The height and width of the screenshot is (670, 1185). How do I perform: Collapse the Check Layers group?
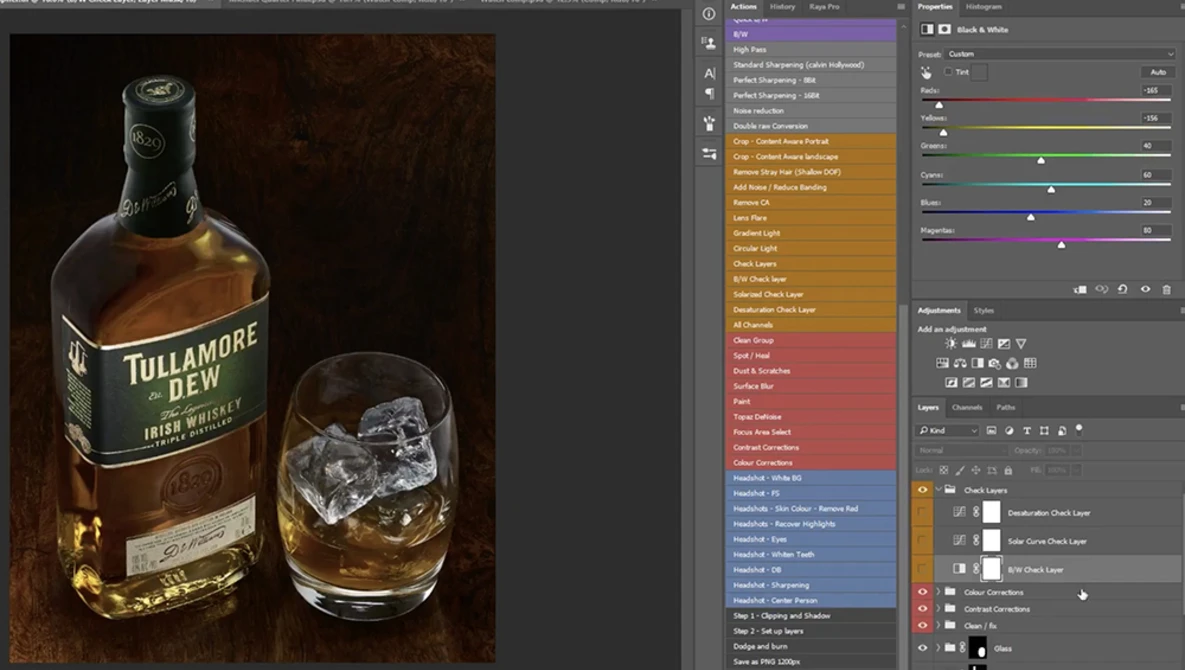(x=938, y=490)
